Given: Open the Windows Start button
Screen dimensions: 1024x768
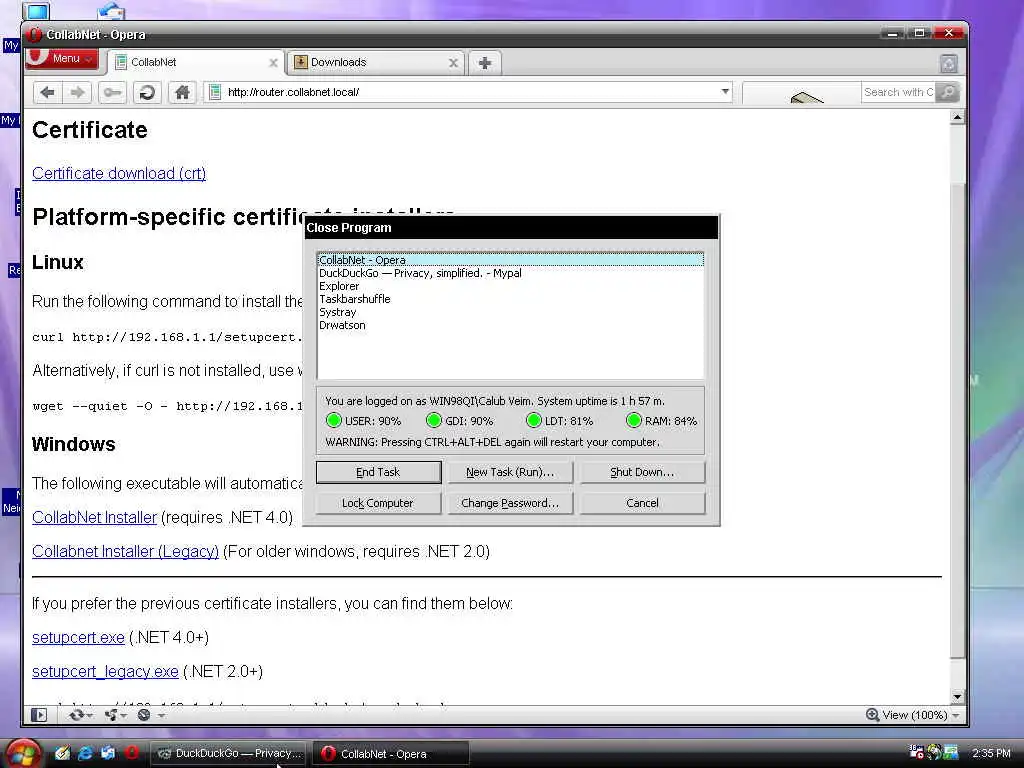Looking at the screenshot, I should (23, 754).
